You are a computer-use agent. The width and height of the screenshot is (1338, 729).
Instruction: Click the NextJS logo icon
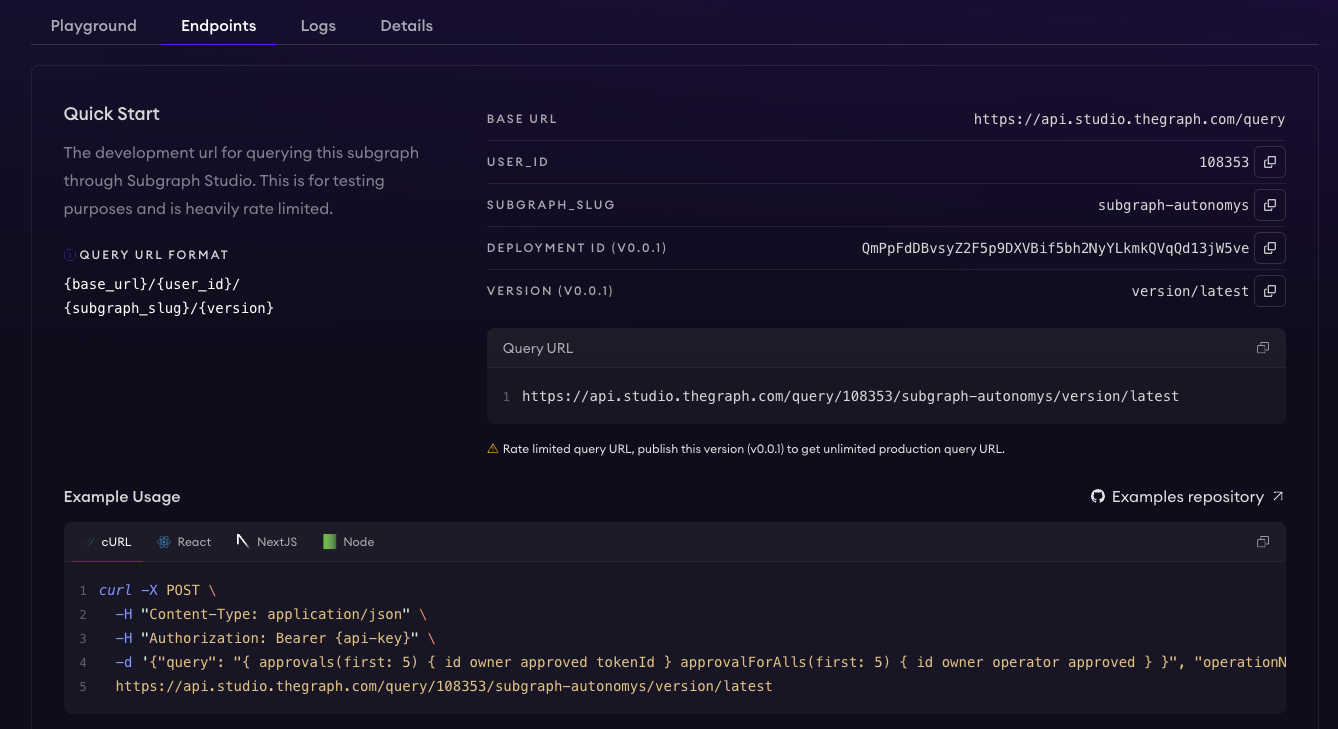point(243,541)
